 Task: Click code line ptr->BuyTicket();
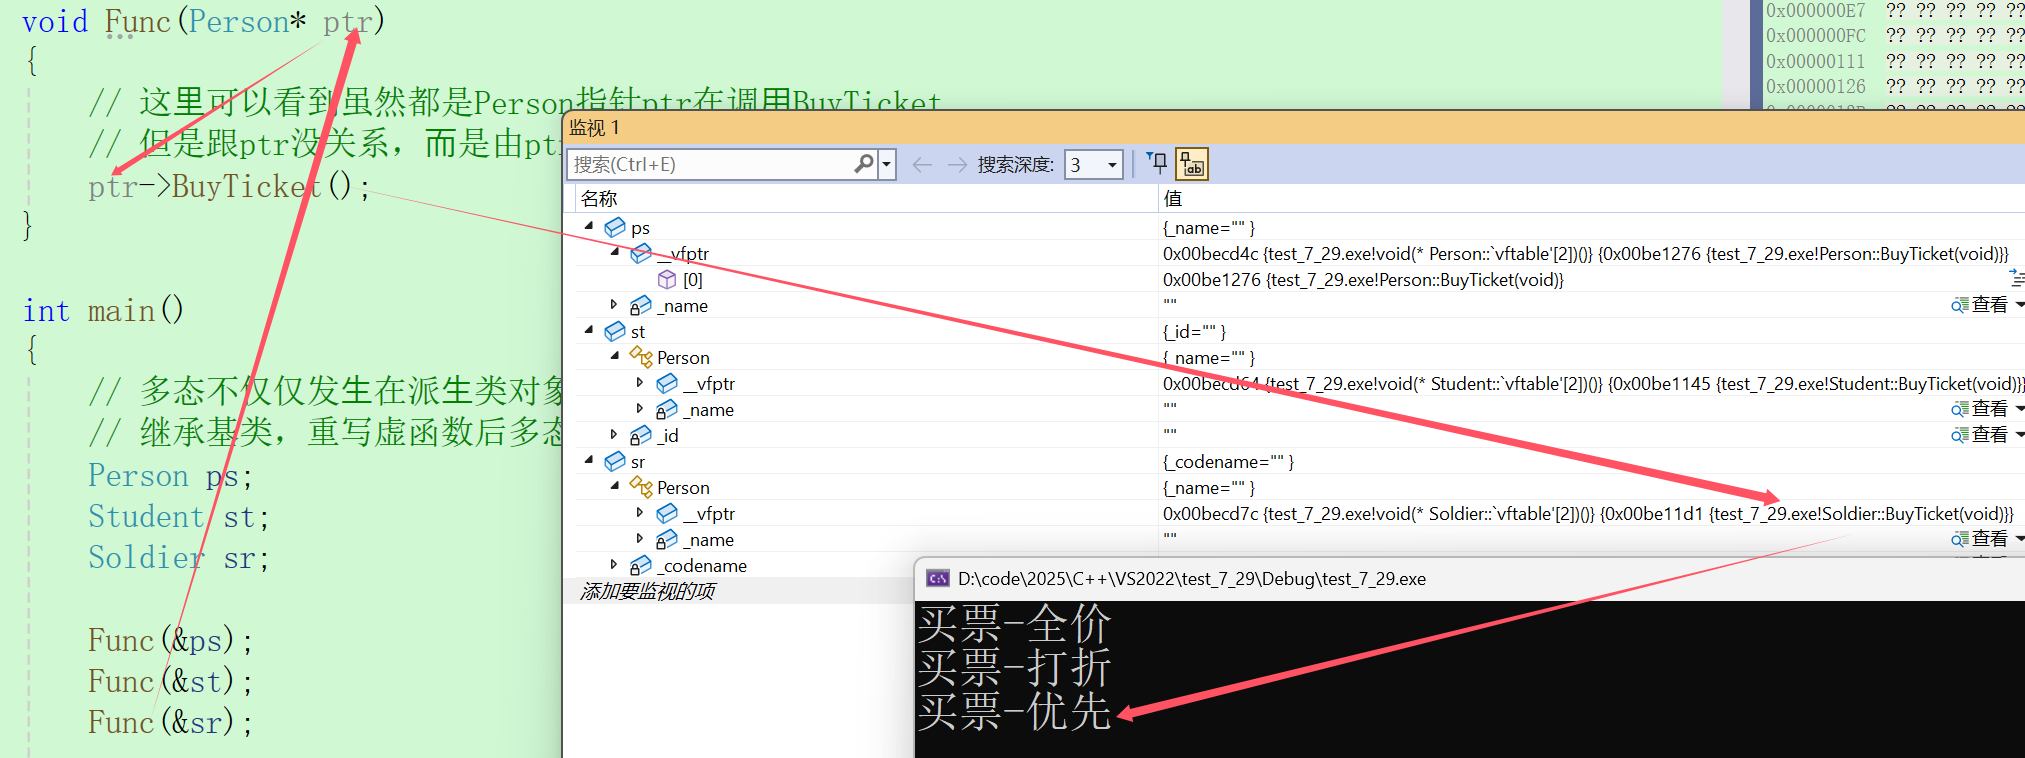(x=229, y=187)
